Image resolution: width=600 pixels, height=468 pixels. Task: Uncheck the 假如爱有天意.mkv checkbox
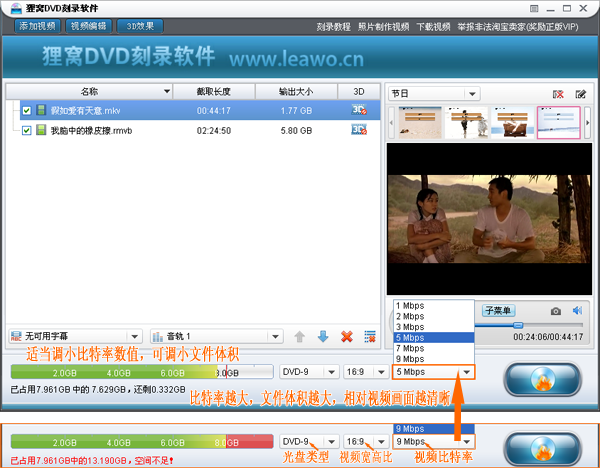(x=26, y=111)
